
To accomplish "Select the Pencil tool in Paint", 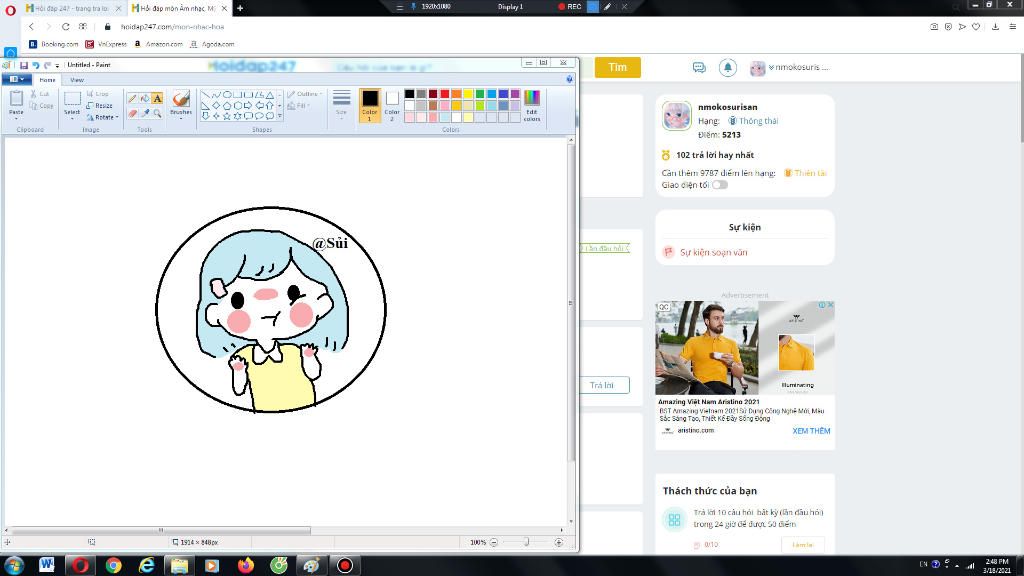I will point(133,98).
